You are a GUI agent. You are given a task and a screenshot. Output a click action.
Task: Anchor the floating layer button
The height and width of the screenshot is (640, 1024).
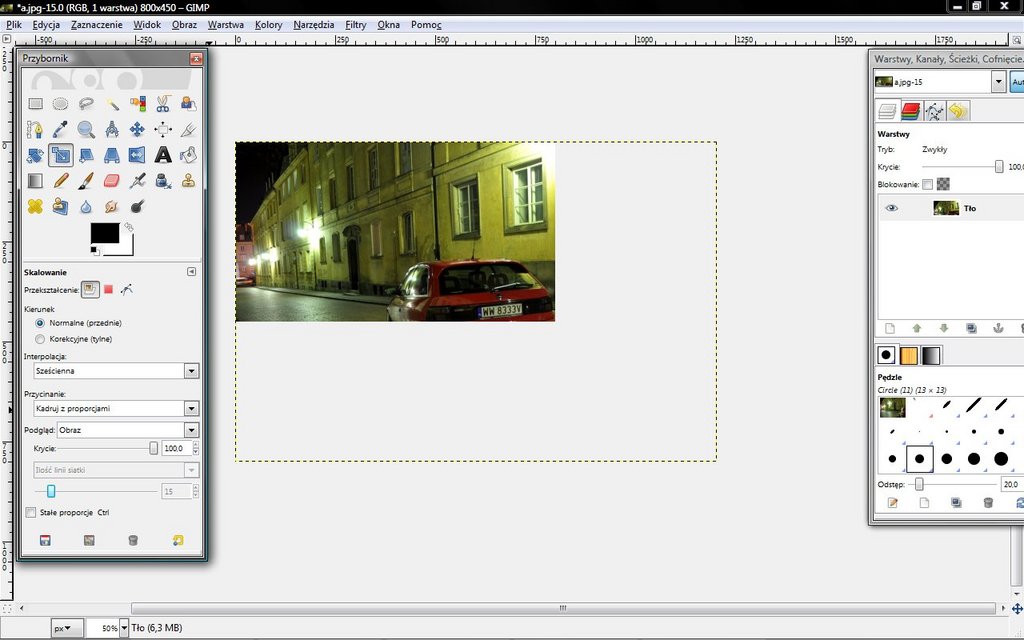pyautogui.click(x=998, y=328)
